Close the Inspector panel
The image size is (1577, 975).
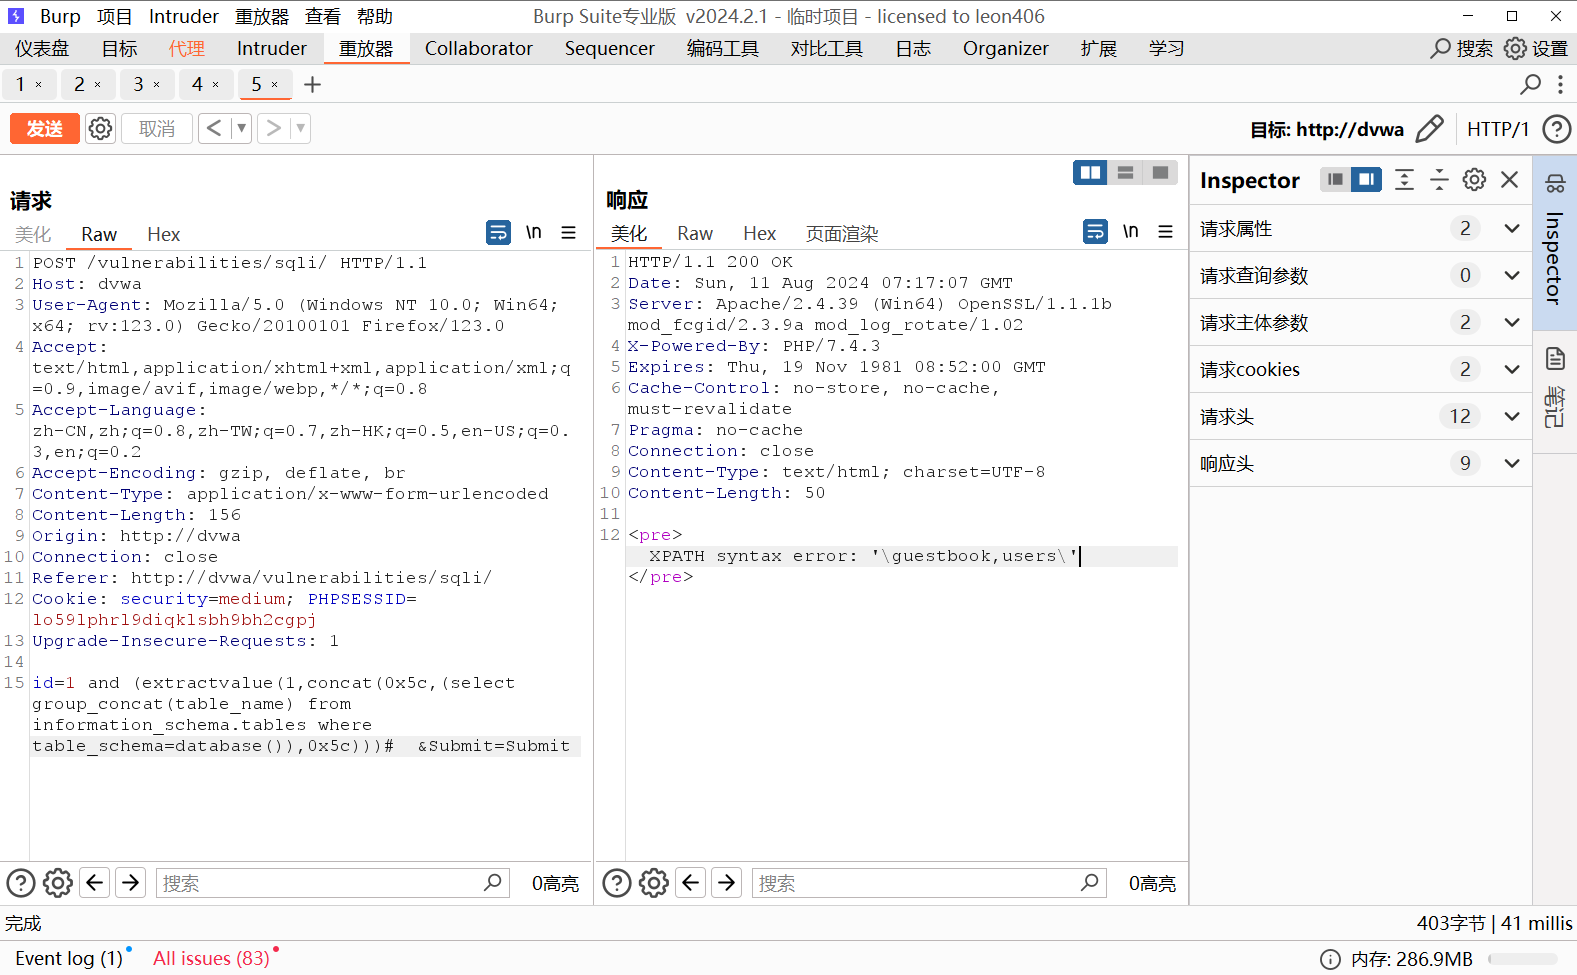[x=1510, y=179]
